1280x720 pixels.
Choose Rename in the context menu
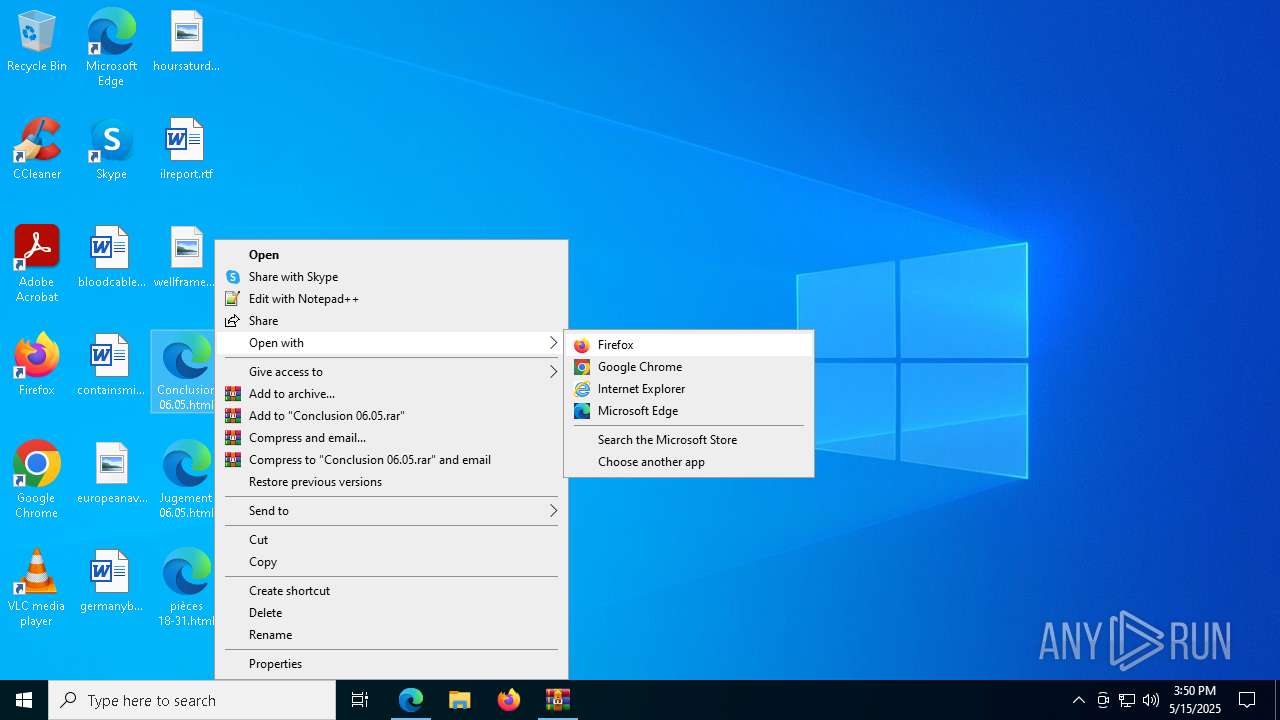pyautogui.click(x=391, y=635)
